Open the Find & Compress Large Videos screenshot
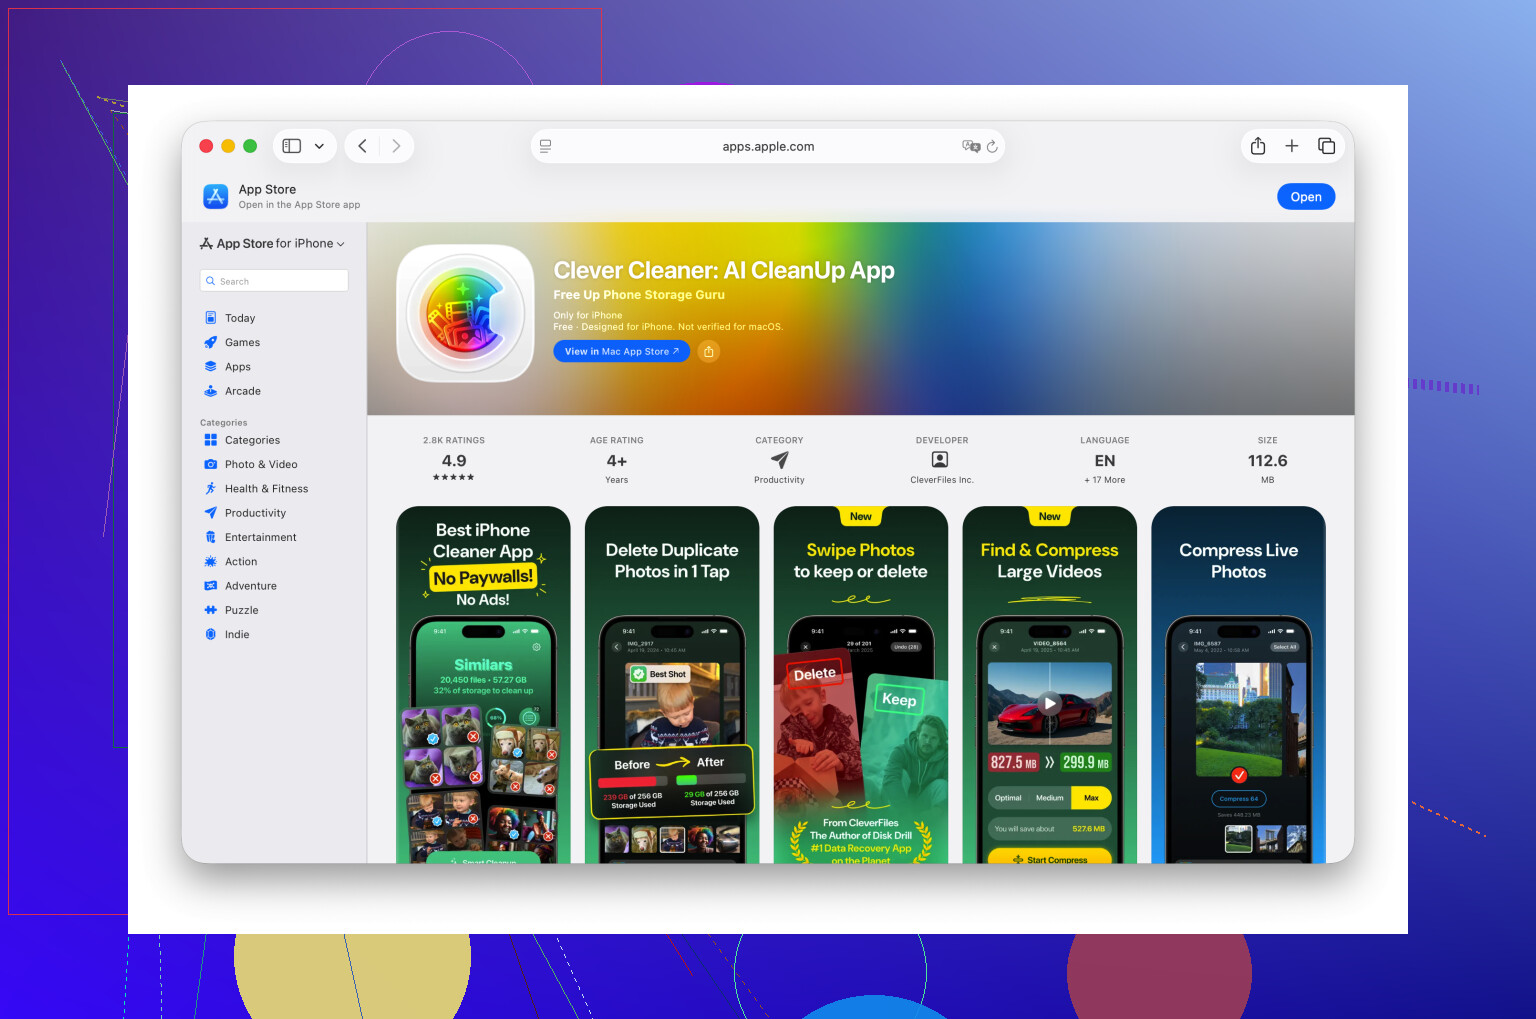This screenshot has width=1536, height=1019. pyautogui.click(x=1050, y=685)
